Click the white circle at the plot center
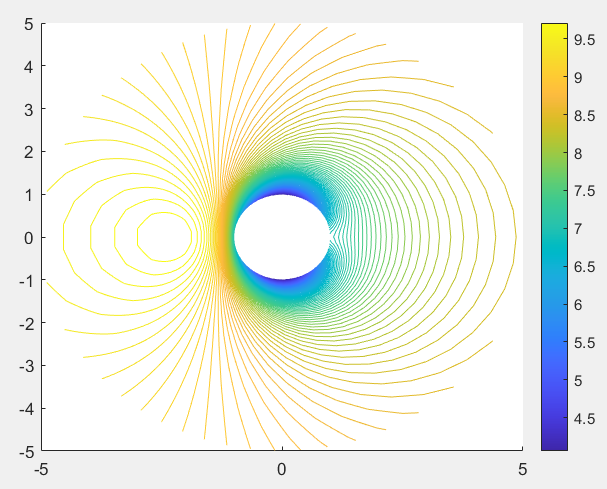Screen dimensions: 607x489 [x=282, y=237]
